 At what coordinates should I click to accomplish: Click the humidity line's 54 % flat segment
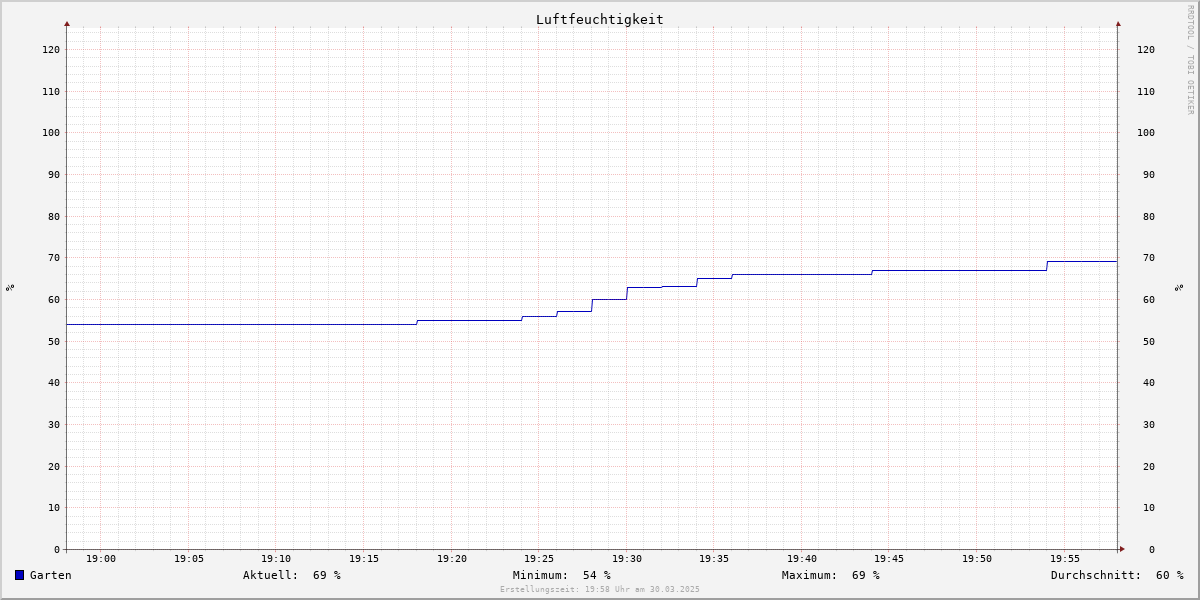(241, 324)
